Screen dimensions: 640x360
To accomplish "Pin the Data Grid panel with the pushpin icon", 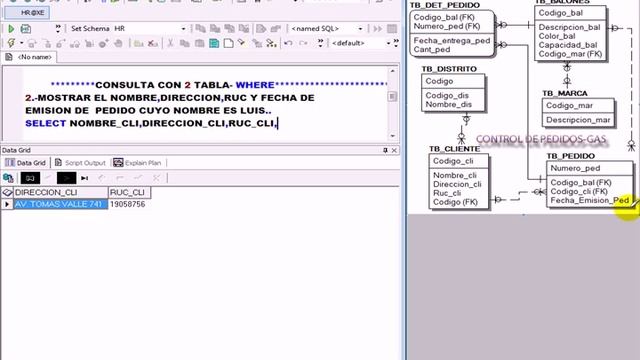I will (x=385, y=150).
